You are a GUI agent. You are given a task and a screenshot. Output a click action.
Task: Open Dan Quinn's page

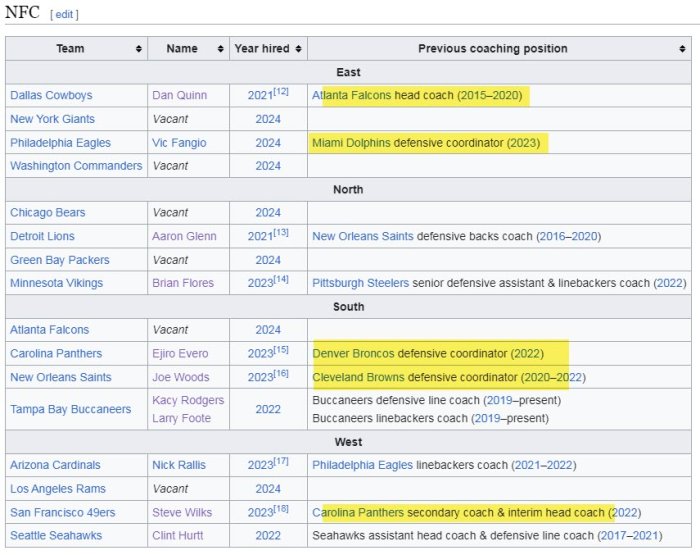(179, 95)
